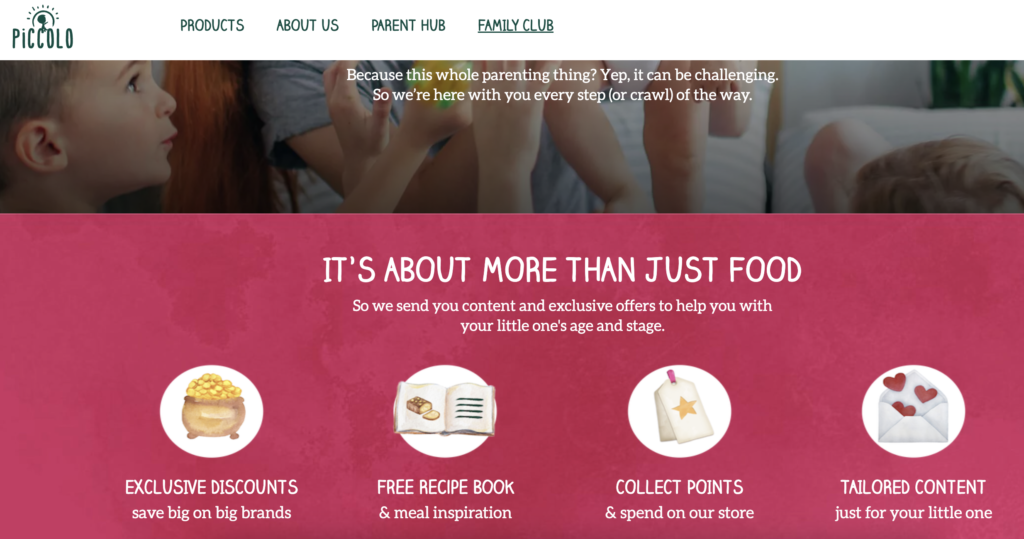Click the pot of gold coins icon
This screenshot has height=539, width=1024.
212,411
